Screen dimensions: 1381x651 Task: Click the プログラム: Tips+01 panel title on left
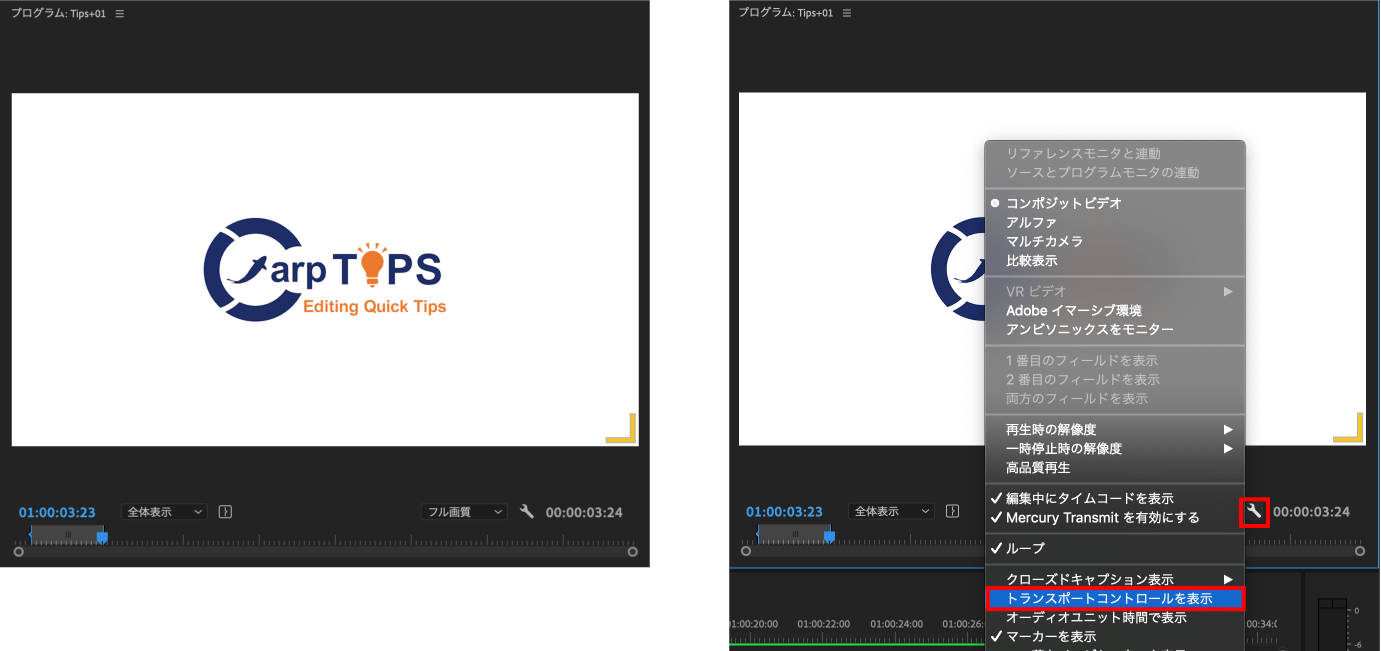coord(57,14)
